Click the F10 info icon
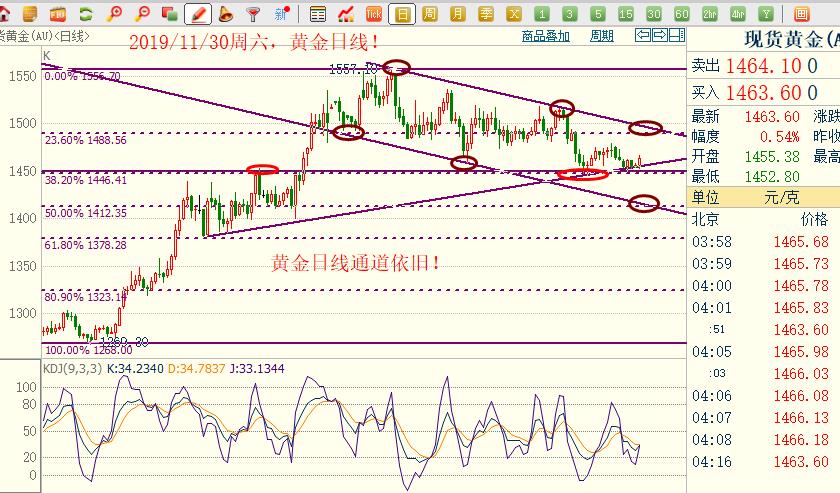This screenshot has height=493, width=840. 58,14
